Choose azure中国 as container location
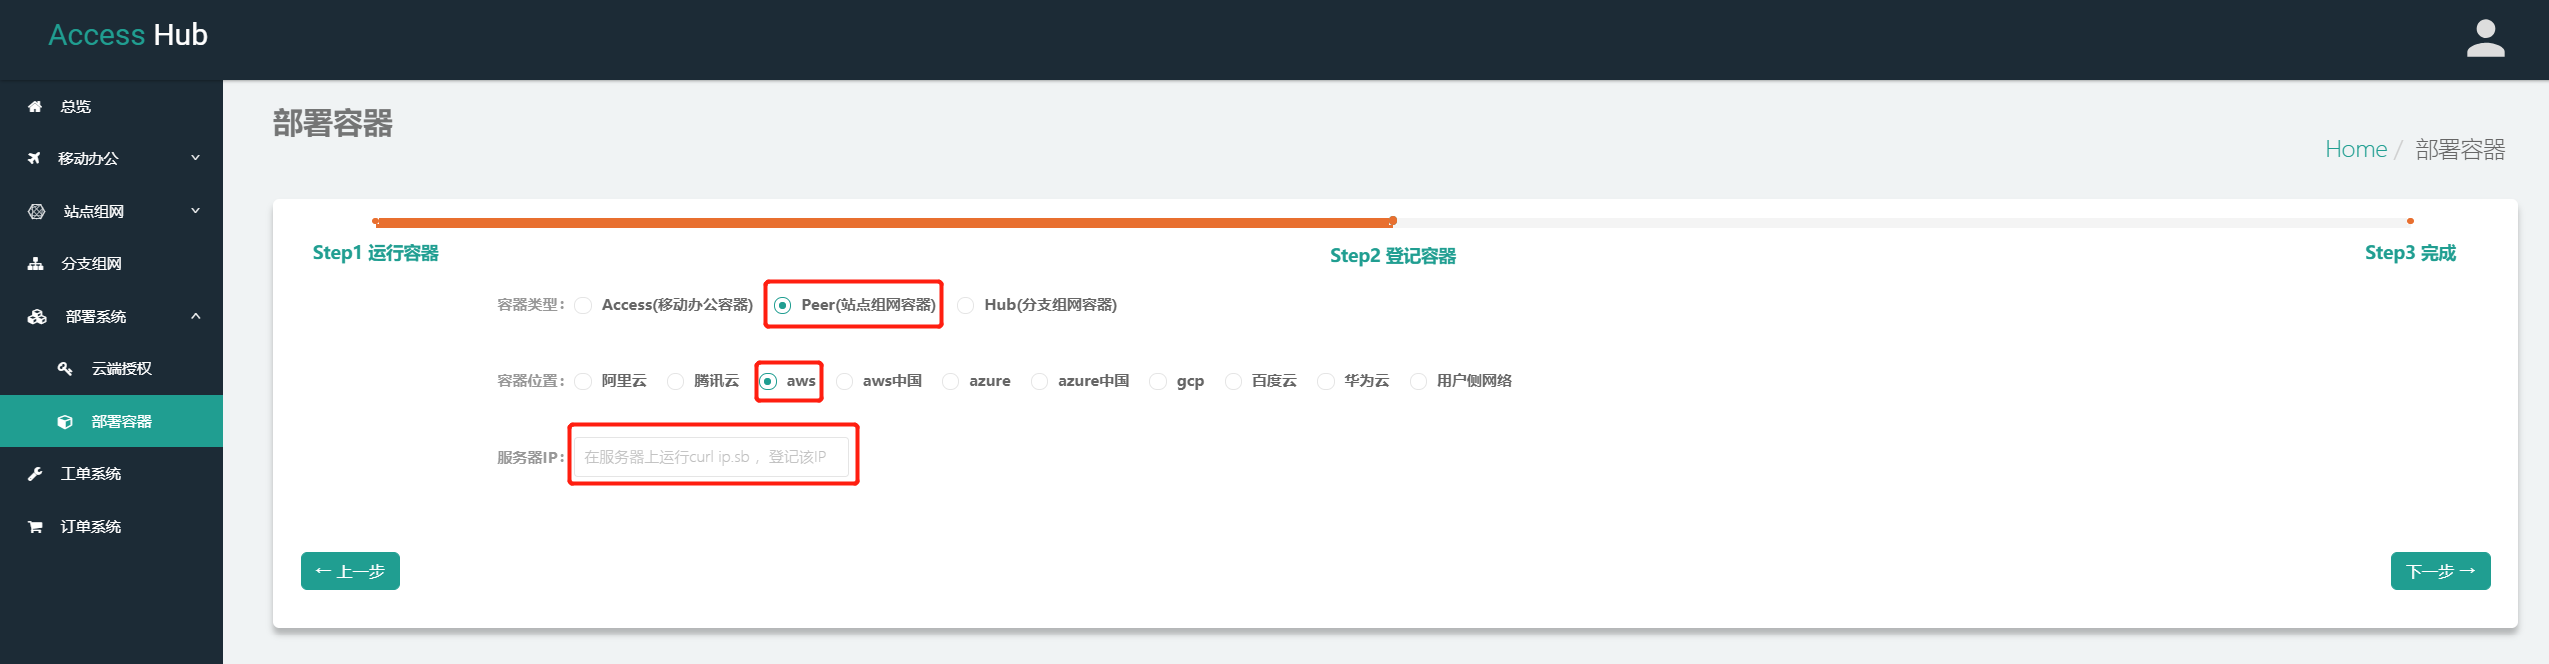Image resolution: width=2549 pixels, height=664 pixels. [x=1039, y=381]
